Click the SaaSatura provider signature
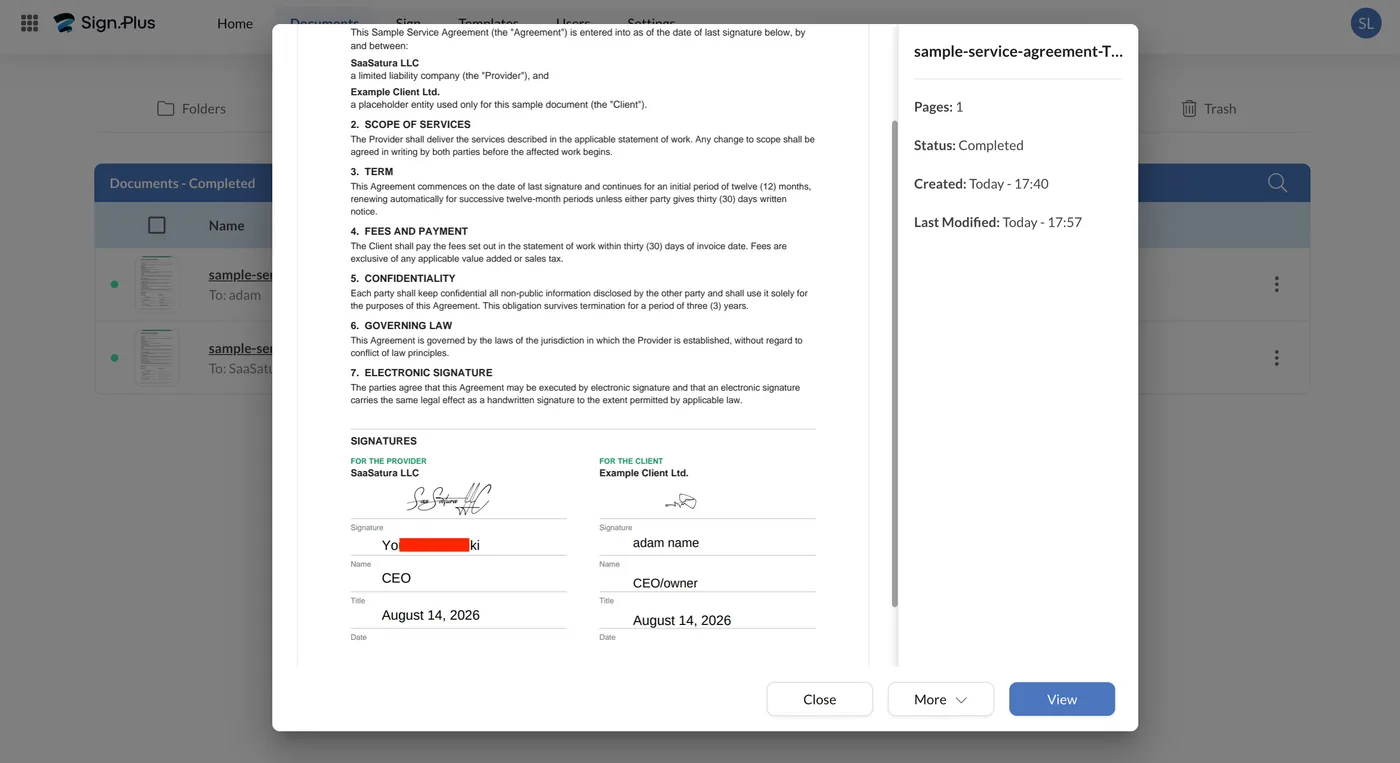Screen dimensions: 1400x763 [449, 498]
